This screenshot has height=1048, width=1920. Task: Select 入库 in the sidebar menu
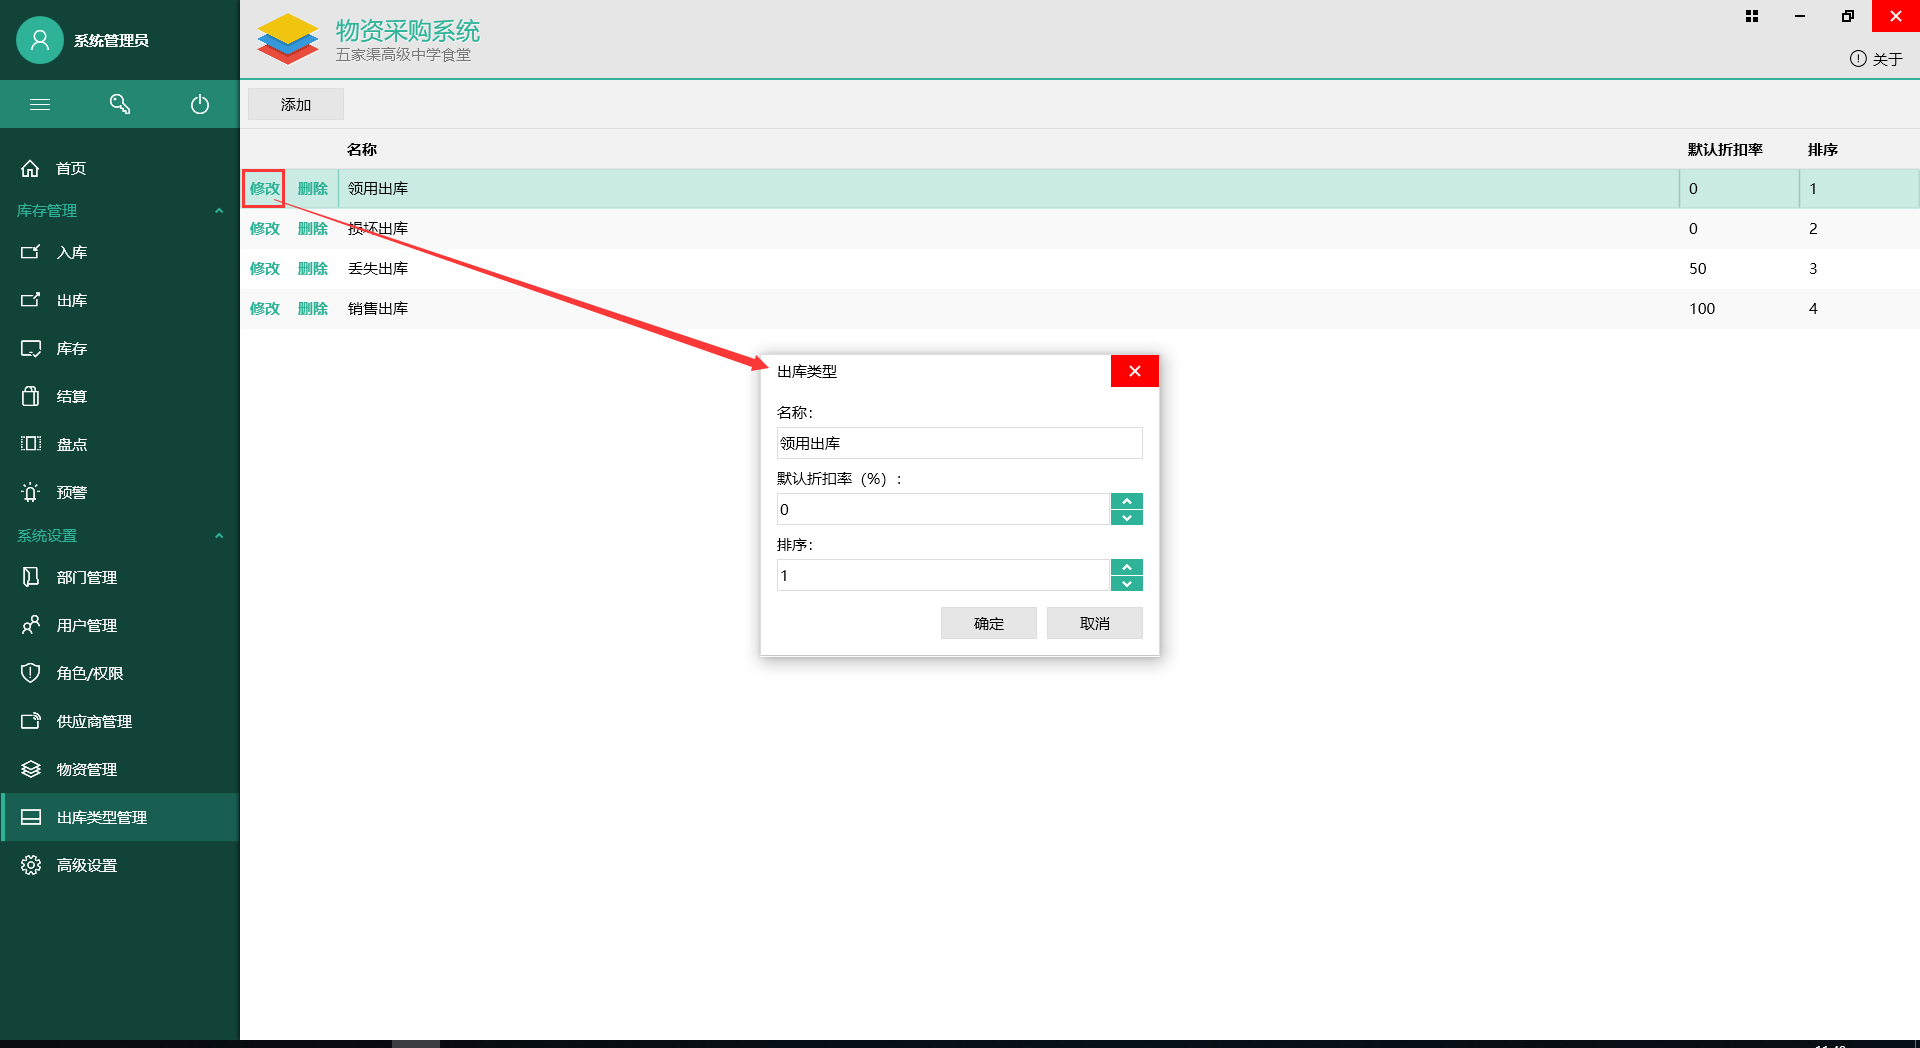click(71, 252)
